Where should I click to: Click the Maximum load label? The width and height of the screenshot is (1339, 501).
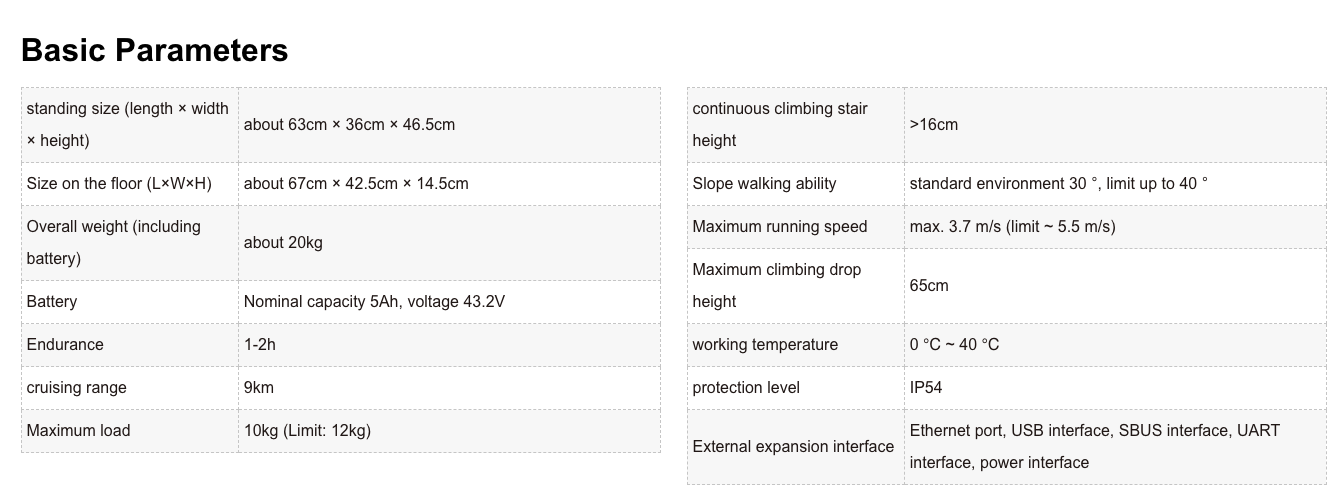click(x=78, y=431)
